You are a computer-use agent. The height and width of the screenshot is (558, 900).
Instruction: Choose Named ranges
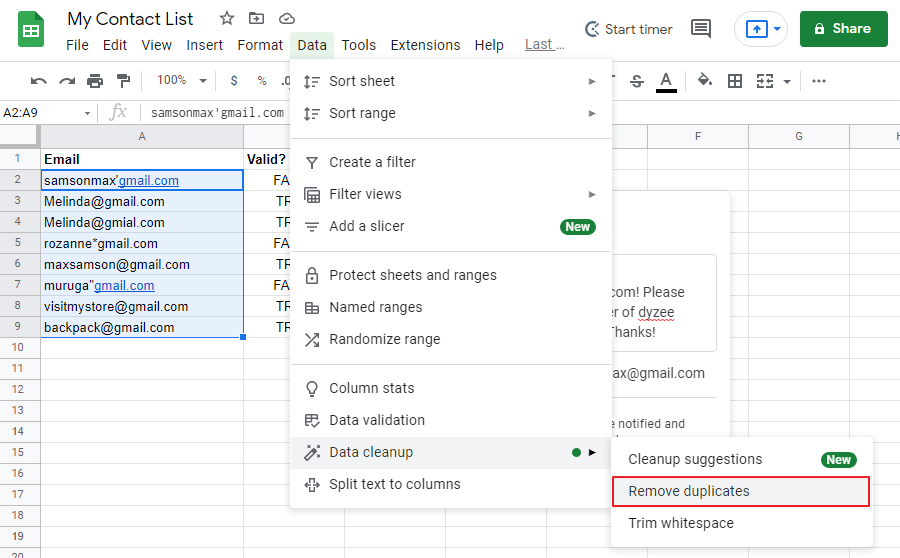[x=451, y=308]
